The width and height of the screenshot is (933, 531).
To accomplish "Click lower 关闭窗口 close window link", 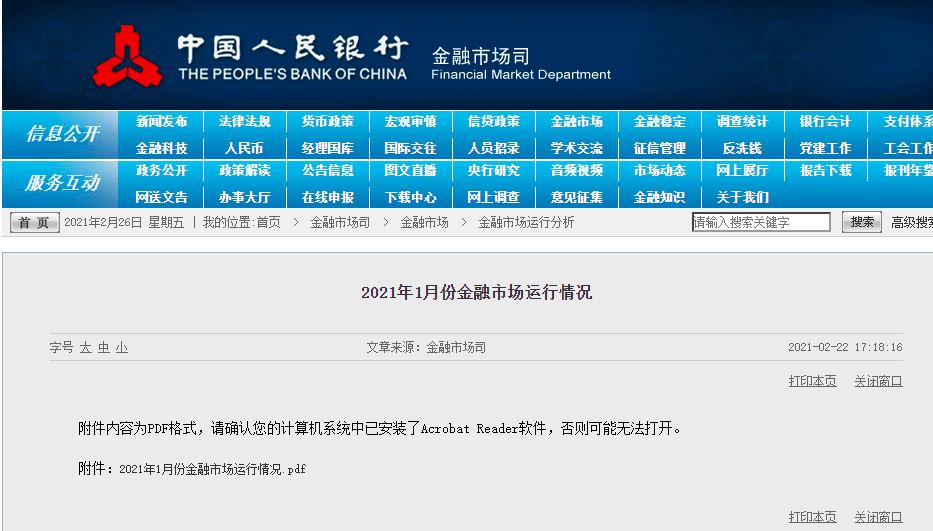I will [x=878, y=517].
